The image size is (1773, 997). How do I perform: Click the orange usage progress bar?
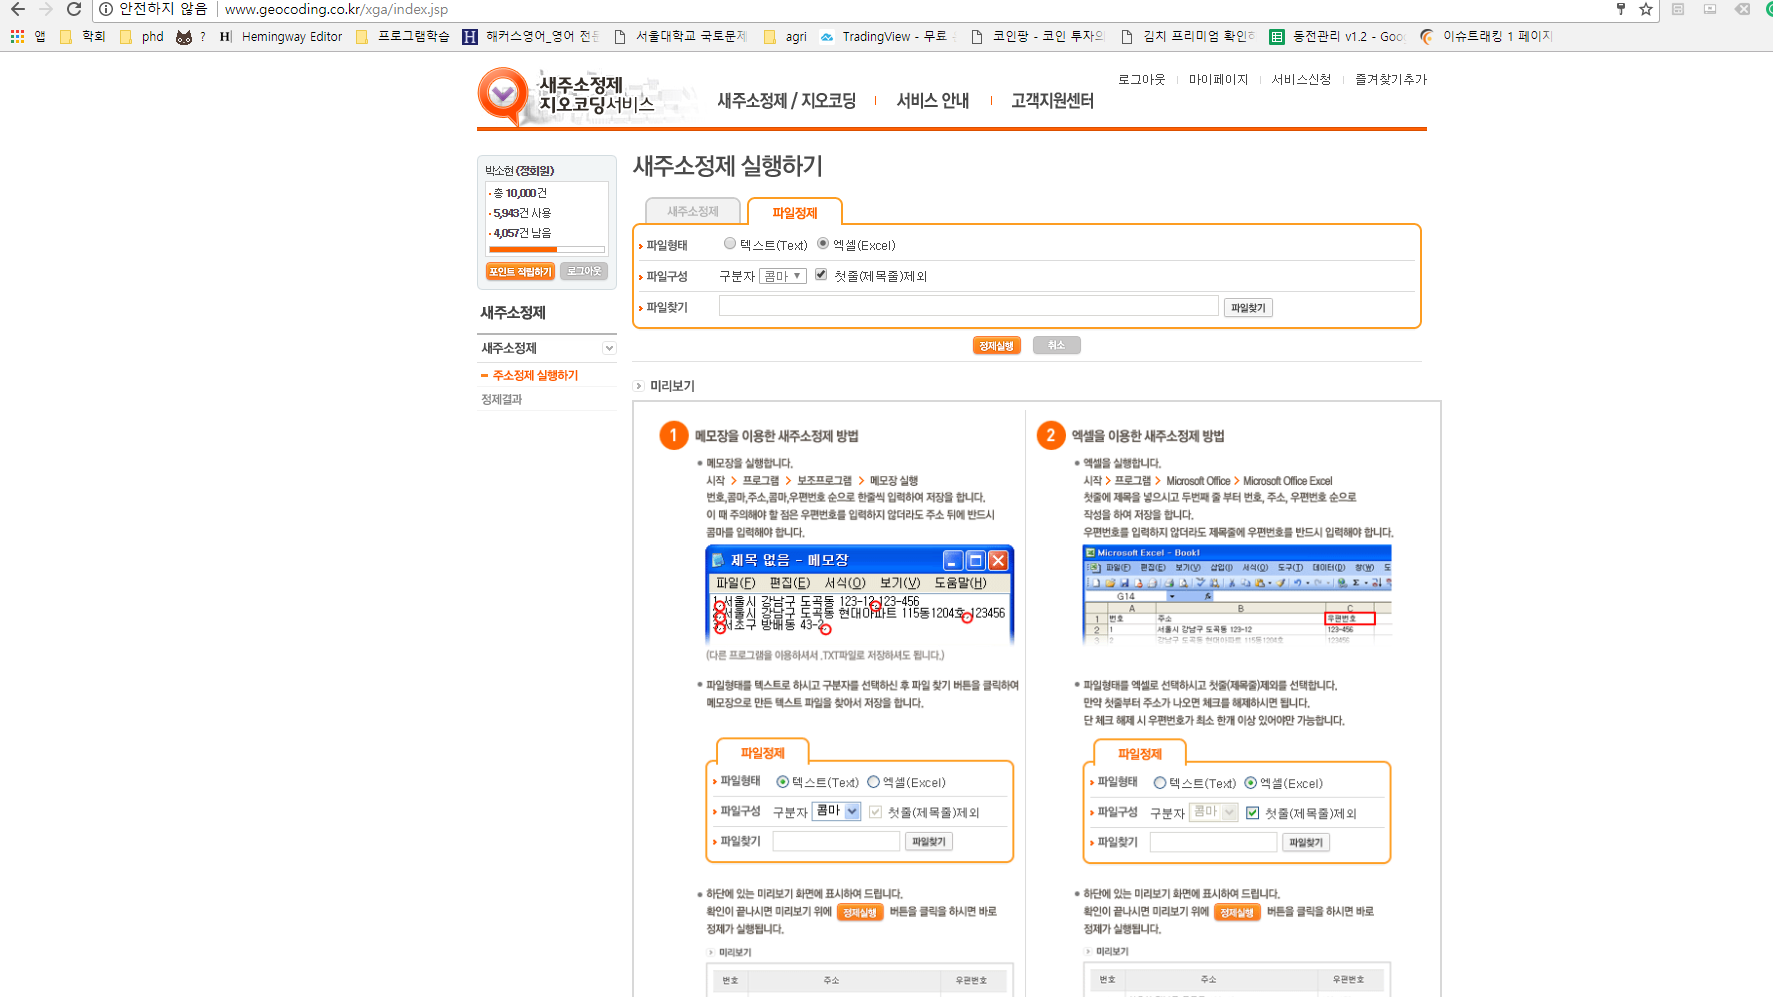pyautogui.click(x=523, y=249)
